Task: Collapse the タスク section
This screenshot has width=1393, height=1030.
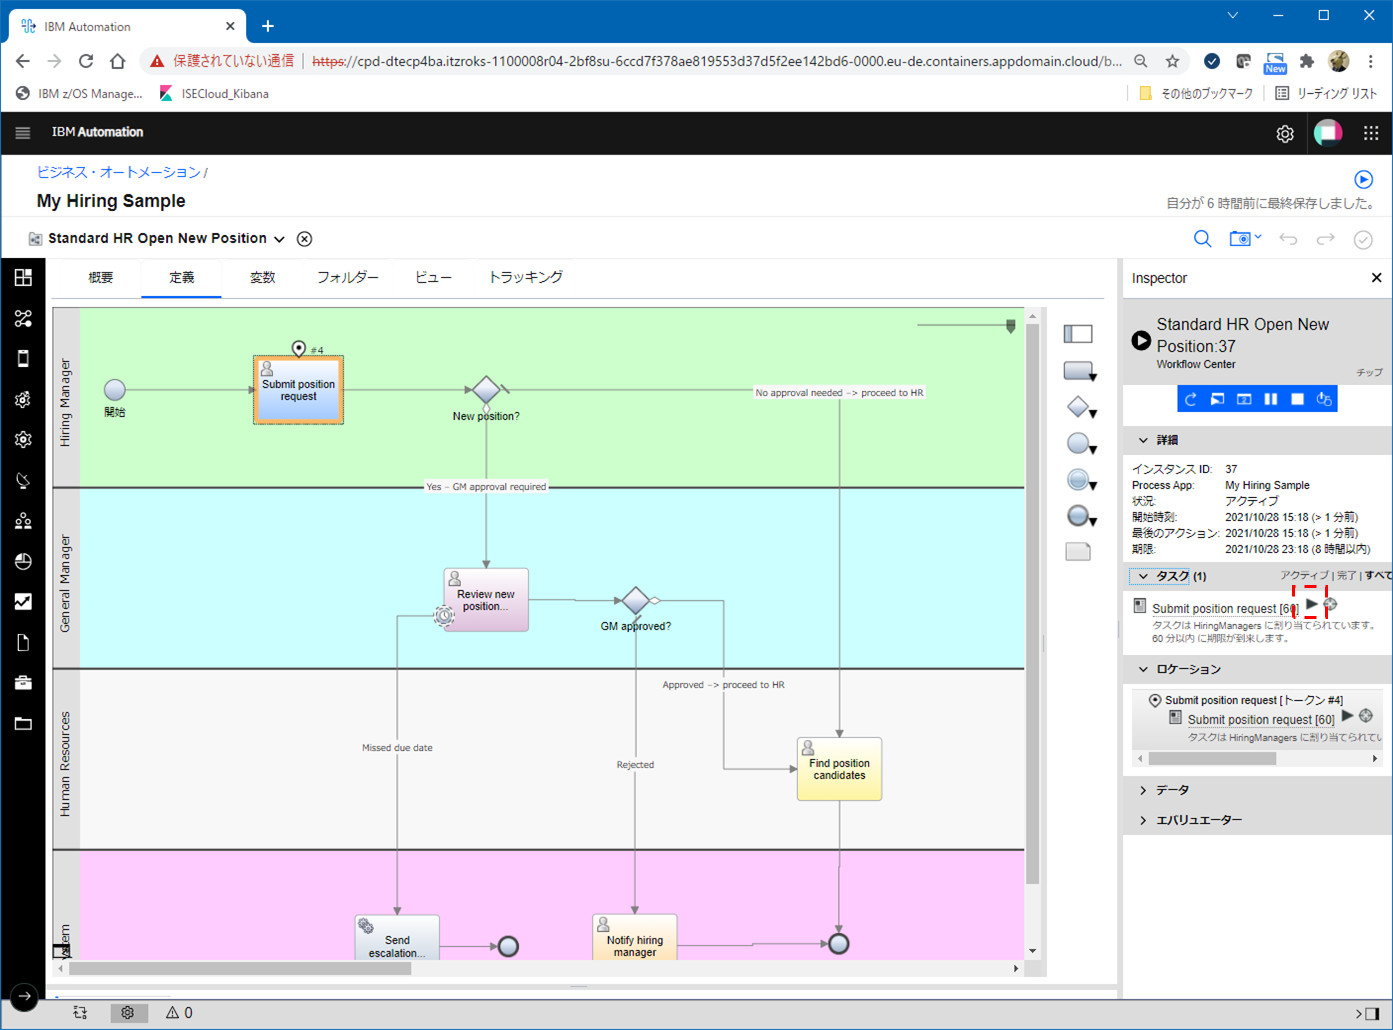Action: click(1144, 576)
